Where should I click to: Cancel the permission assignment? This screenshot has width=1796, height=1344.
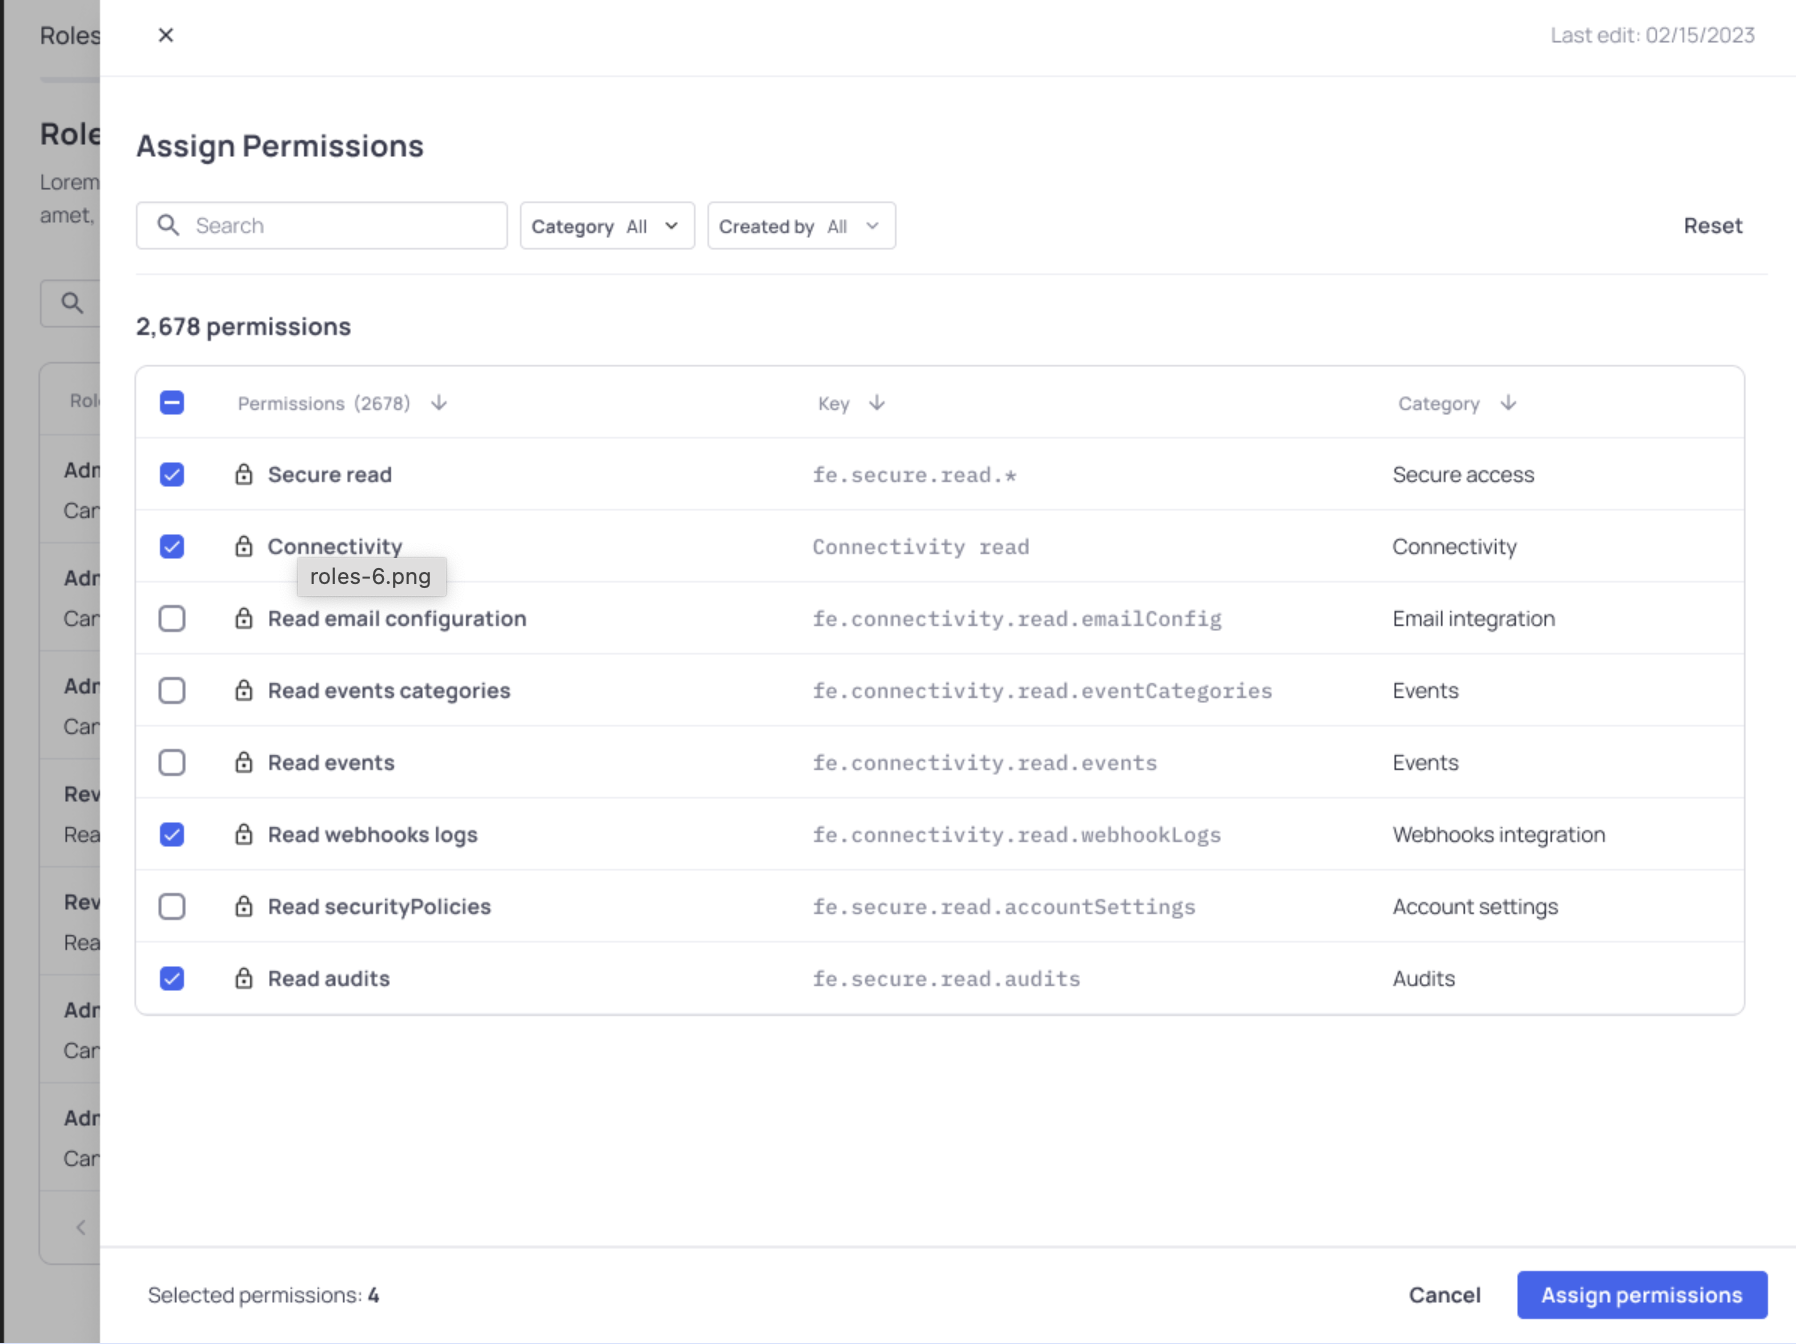(x=1444, y=1295)
